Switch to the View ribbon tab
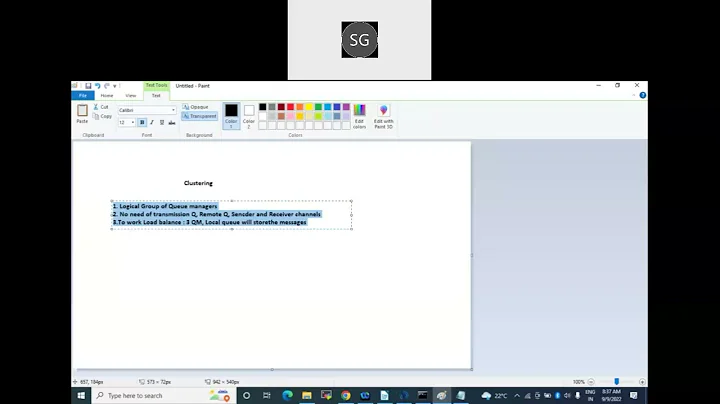 tap(131, 95)
